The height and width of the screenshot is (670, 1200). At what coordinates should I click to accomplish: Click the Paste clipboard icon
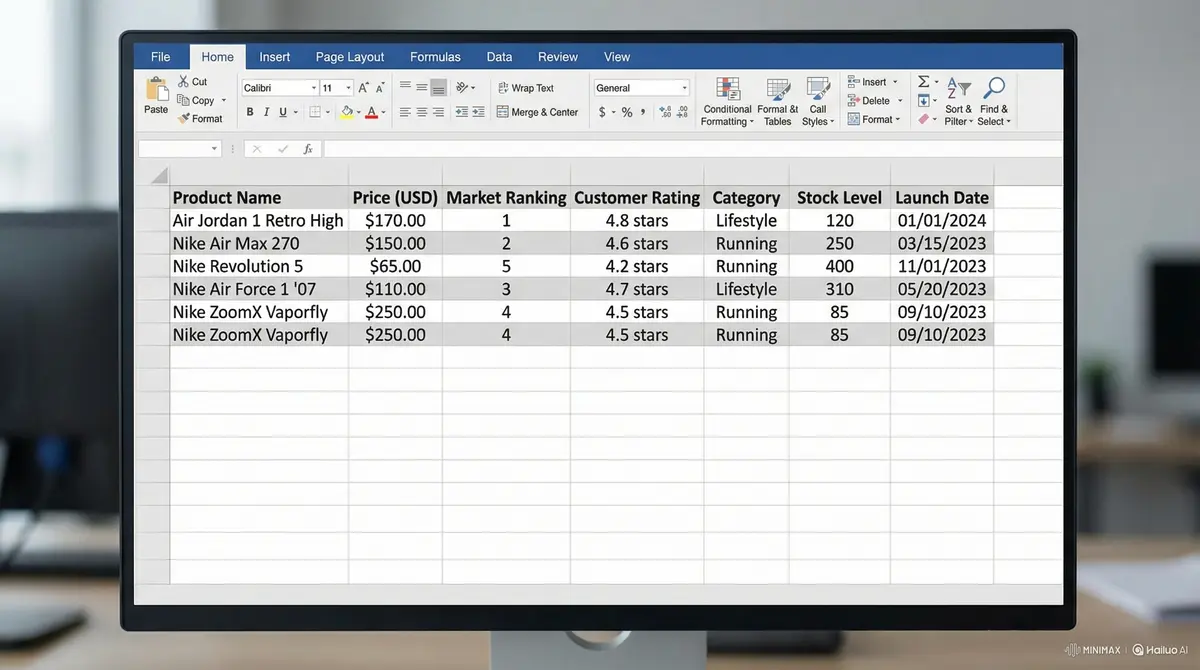pos(156,90)
